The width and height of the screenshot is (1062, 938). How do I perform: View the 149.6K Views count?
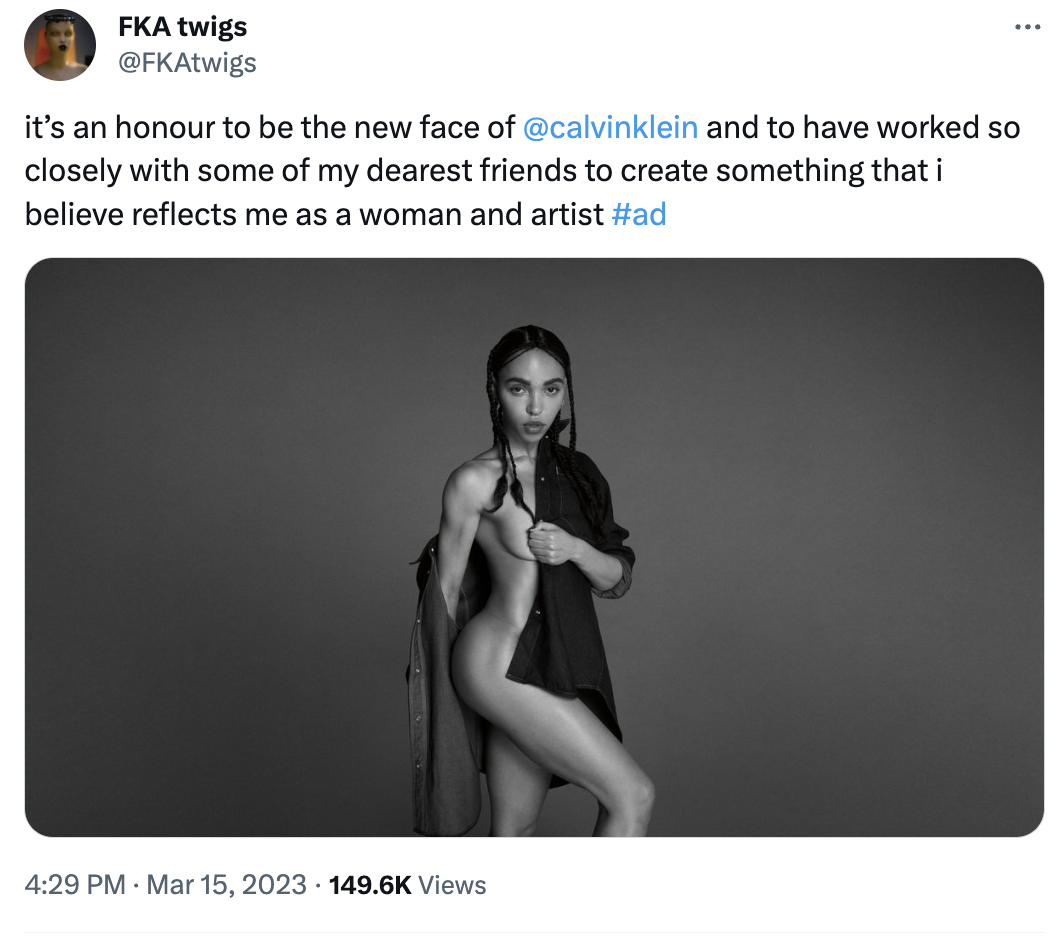pos(407,884)
